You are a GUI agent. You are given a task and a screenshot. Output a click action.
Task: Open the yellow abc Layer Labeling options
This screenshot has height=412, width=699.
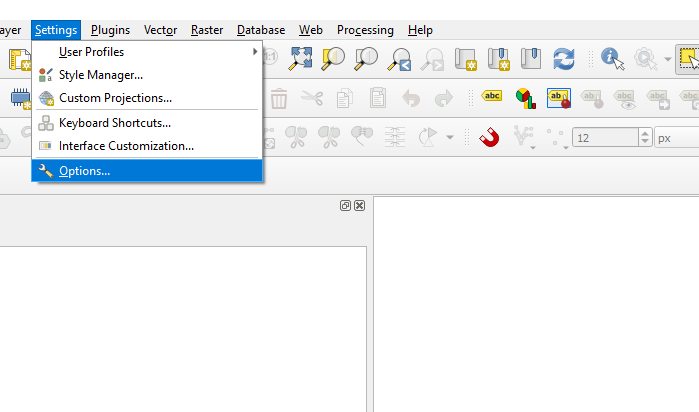click(491, 97)
